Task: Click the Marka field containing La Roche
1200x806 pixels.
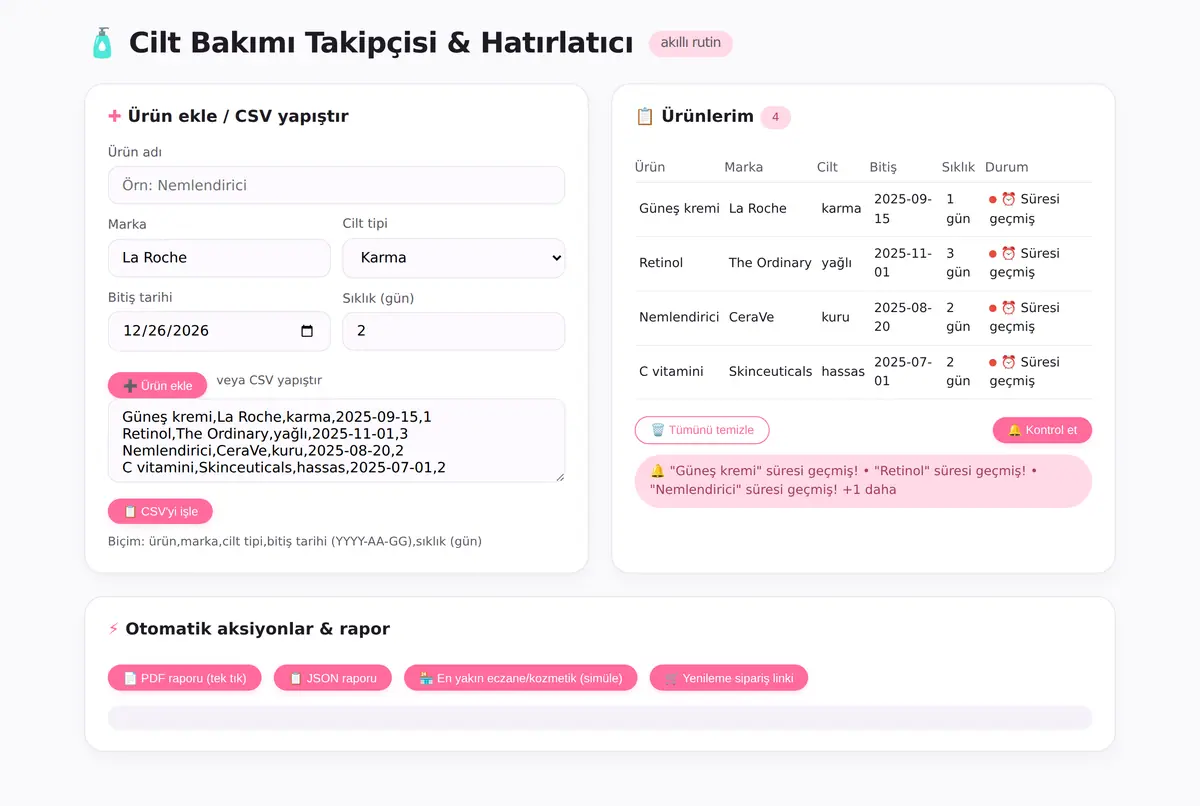Action: pyautogui.click(x=219, y=257)
